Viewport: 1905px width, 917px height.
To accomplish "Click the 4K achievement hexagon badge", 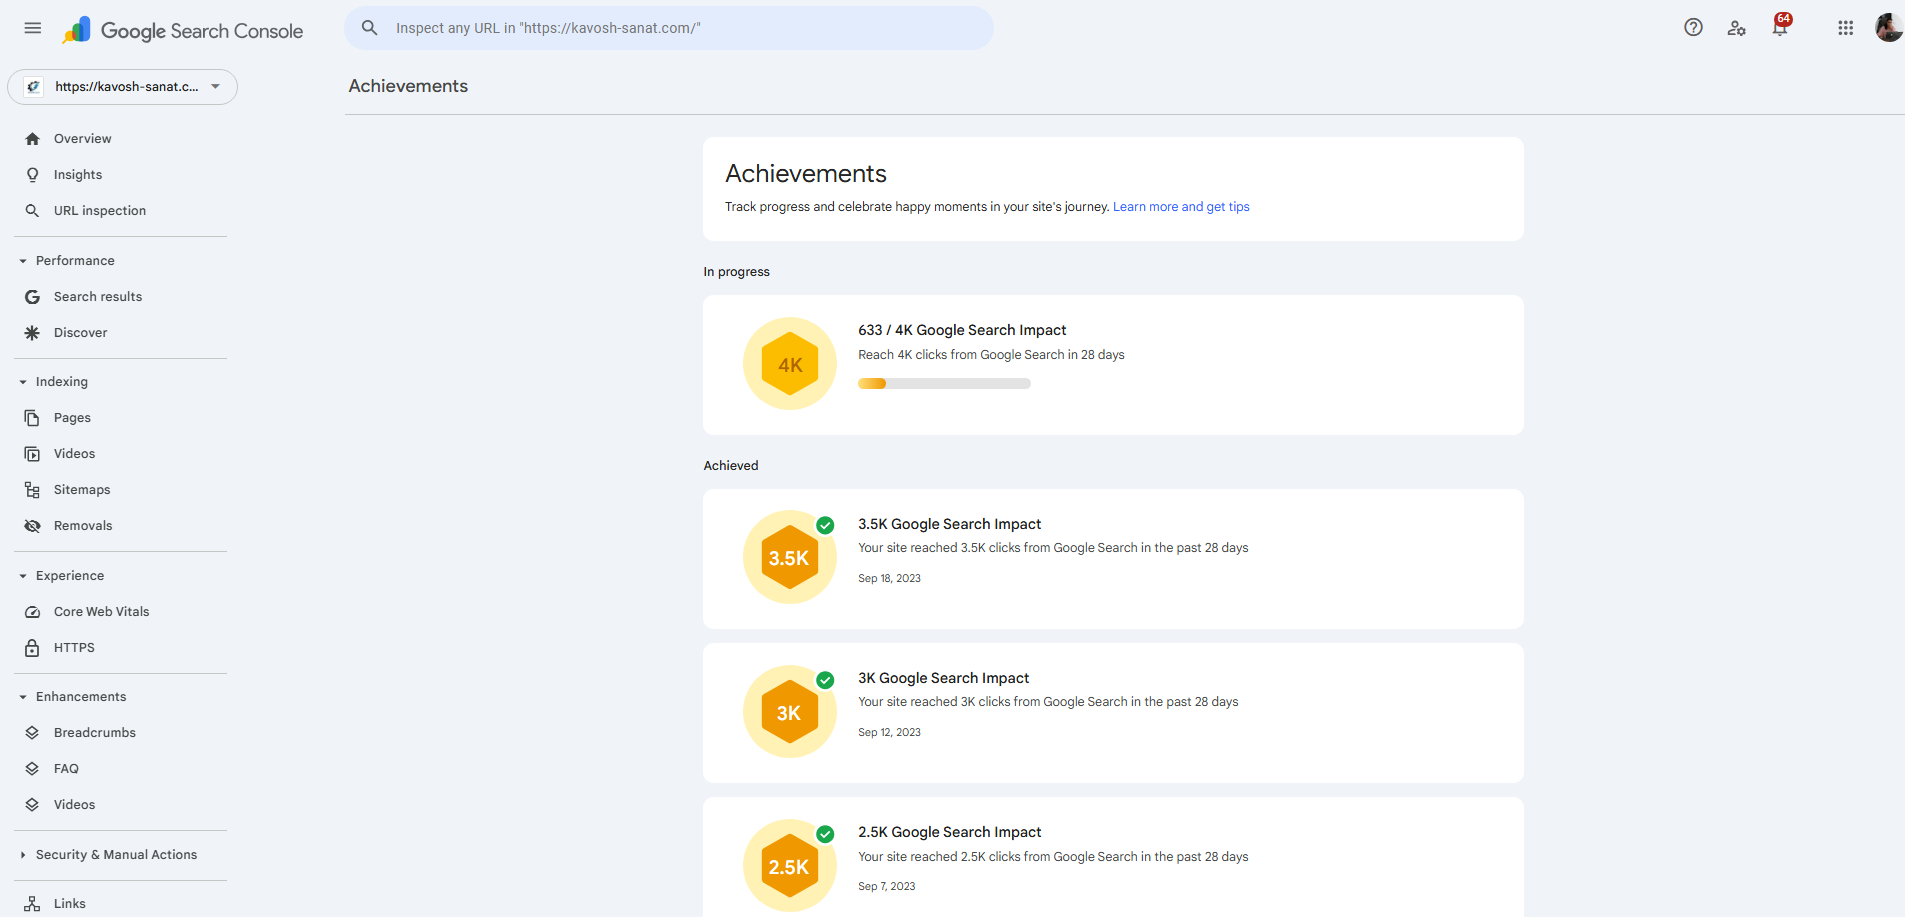I will [x=790, y=365].
